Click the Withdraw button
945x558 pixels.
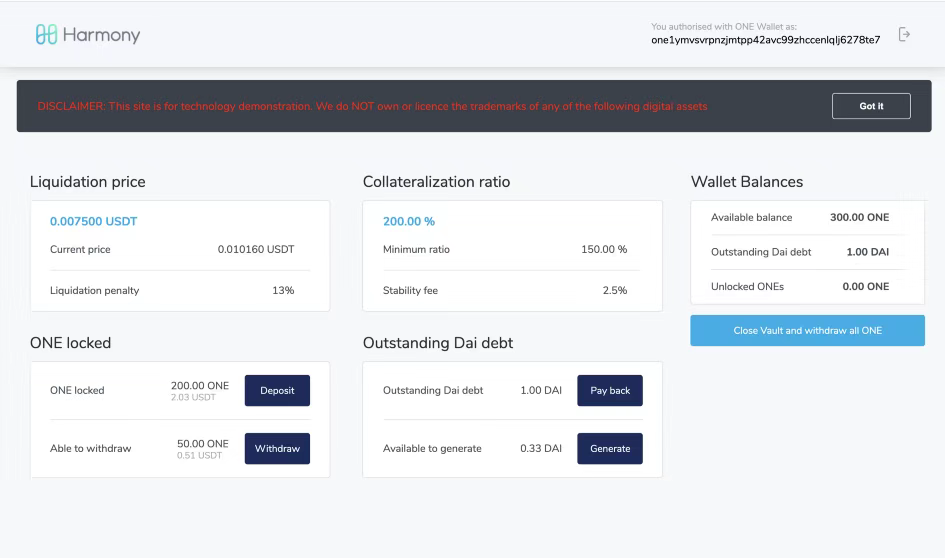pyautogui.click(x=277, y=448)
